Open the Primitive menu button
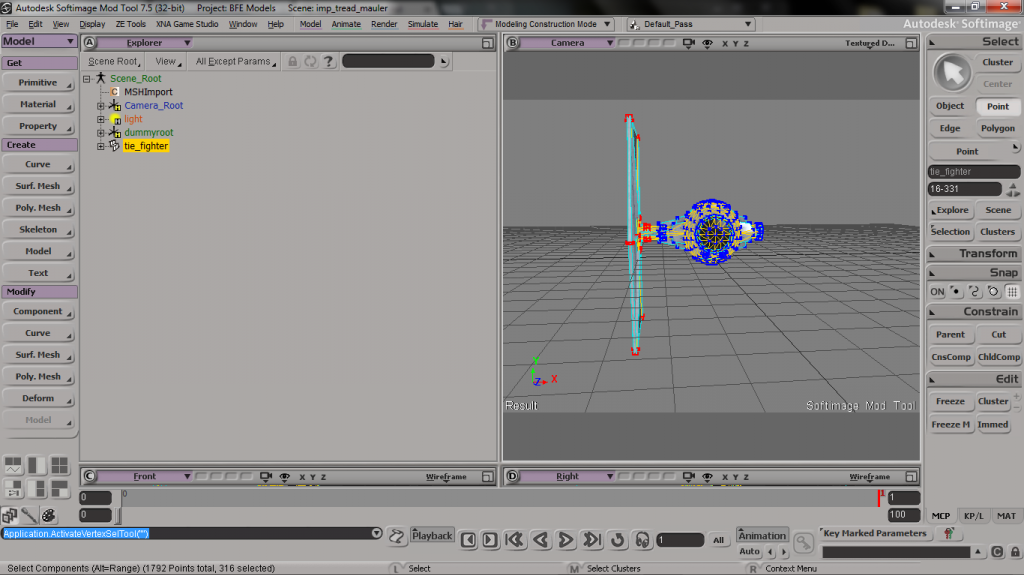Screen dimensions: 1024x575 (38, 83)
